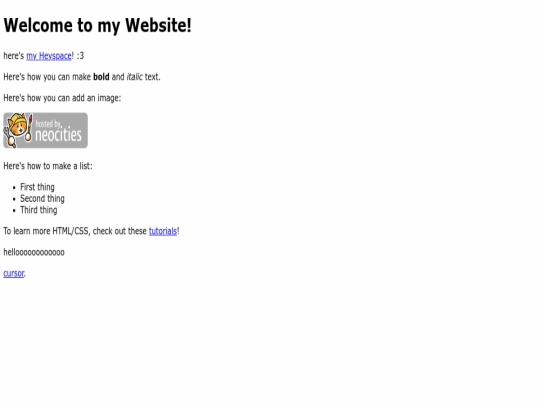
Task: Follow the "tutorials" hyperlink
Action: [163, 231]
